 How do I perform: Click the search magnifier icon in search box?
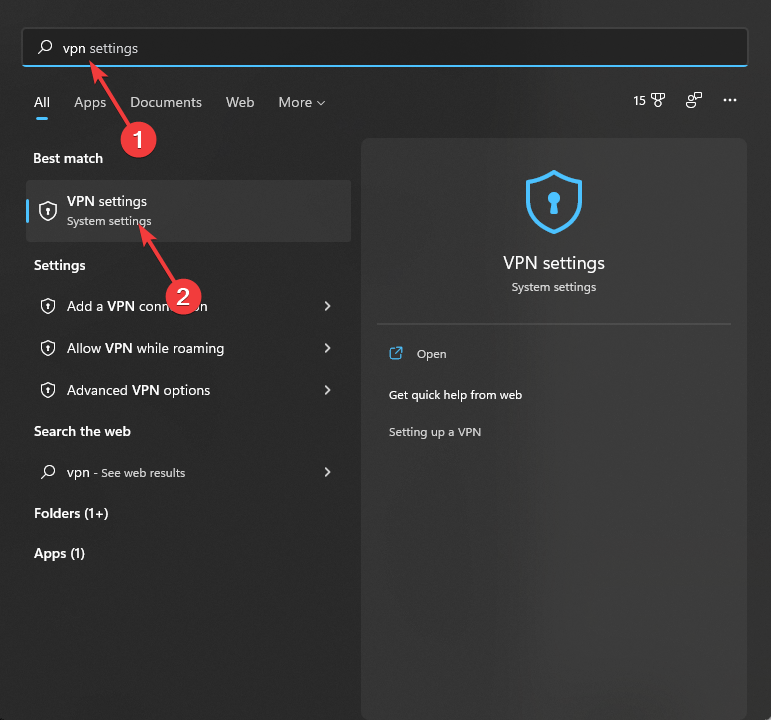point(44,48)
